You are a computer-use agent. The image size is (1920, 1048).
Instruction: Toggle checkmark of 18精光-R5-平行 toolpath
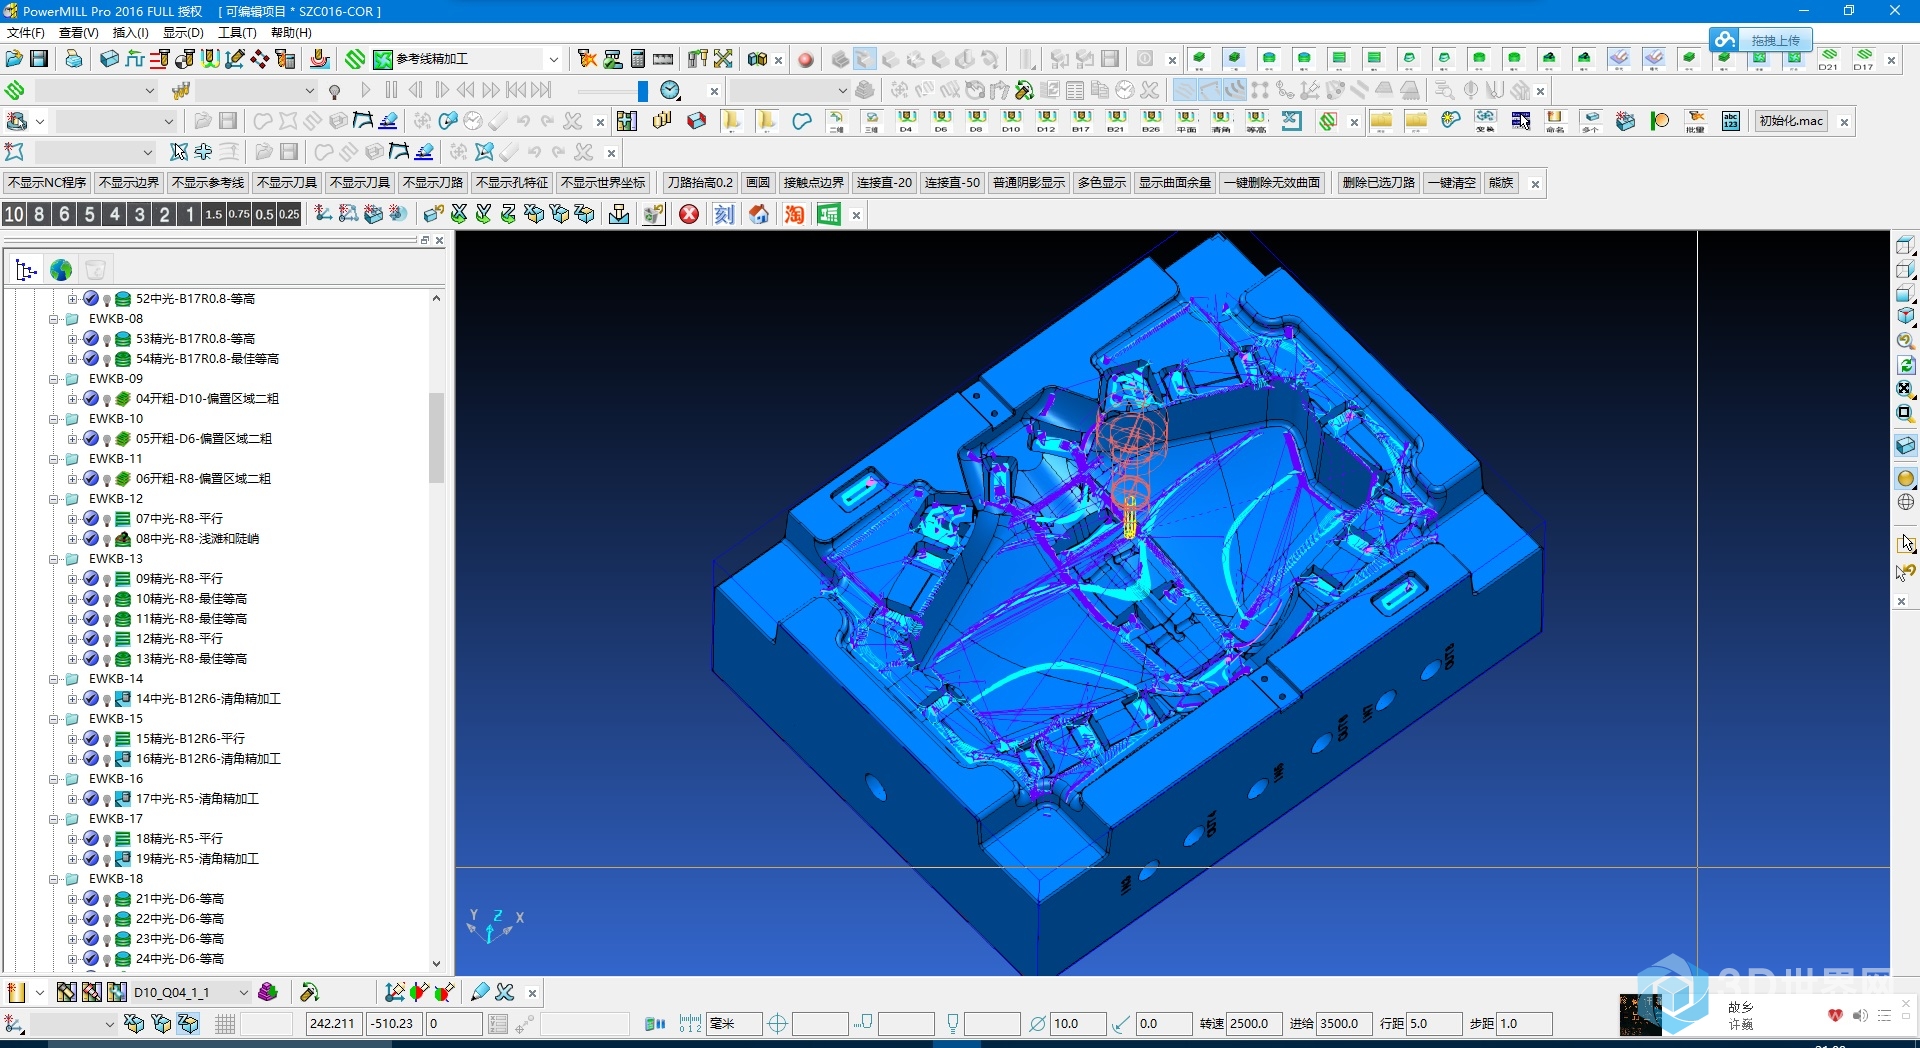(x=91, y=838)
